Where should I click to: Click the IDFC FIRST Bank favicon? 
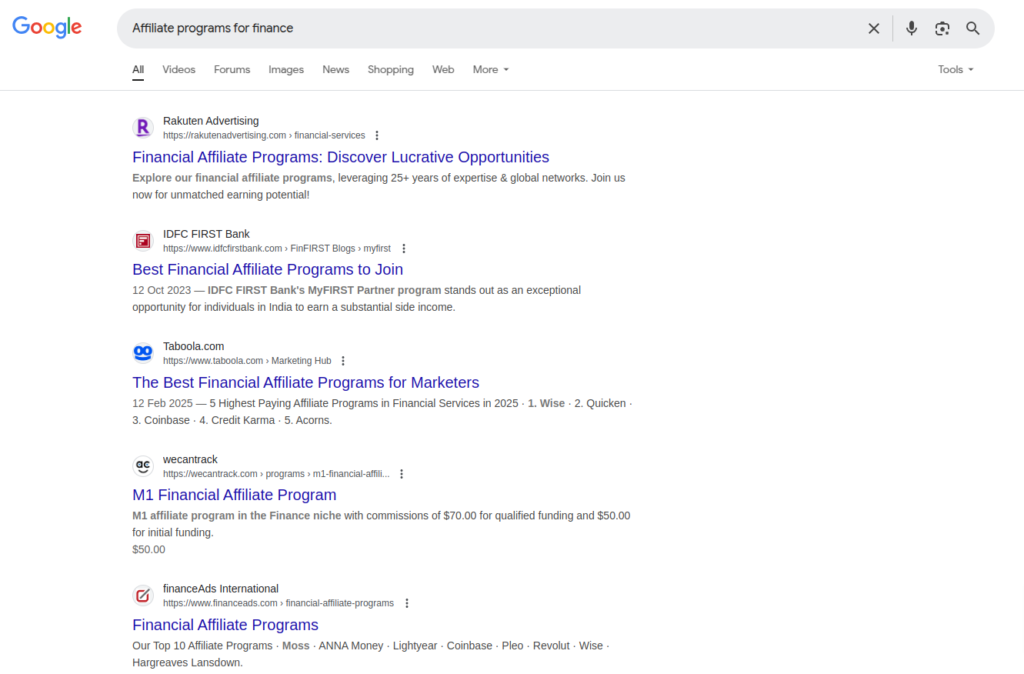pyautogui.click(x=142, y=241)
